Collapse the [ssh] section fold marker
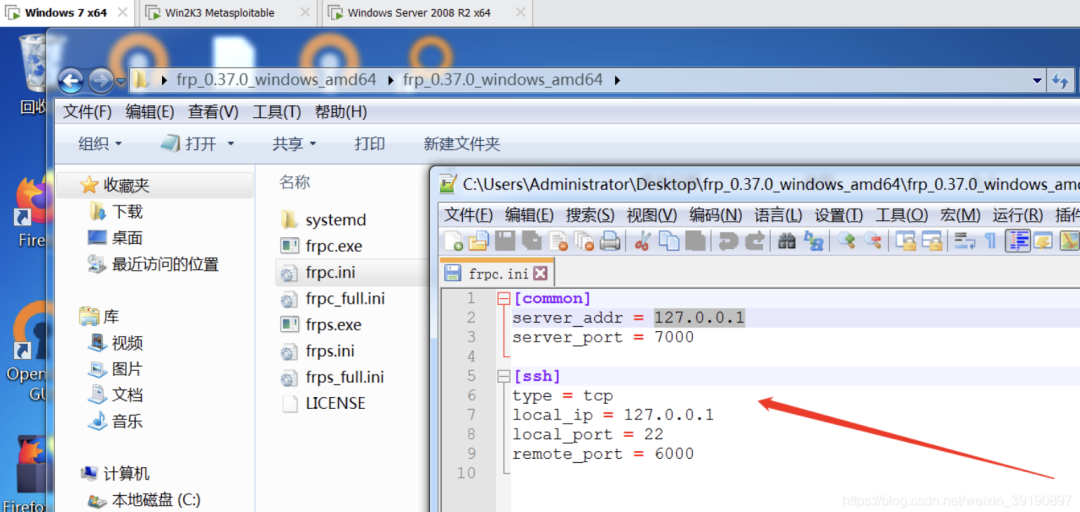 pos(503,376)
